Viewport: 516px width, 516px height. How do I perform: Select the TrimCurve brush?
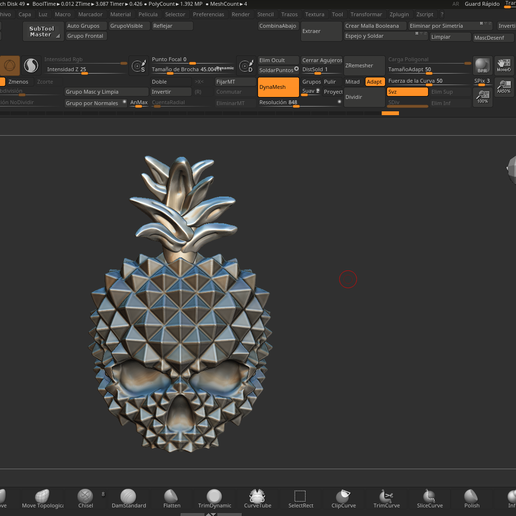point(386,498)
